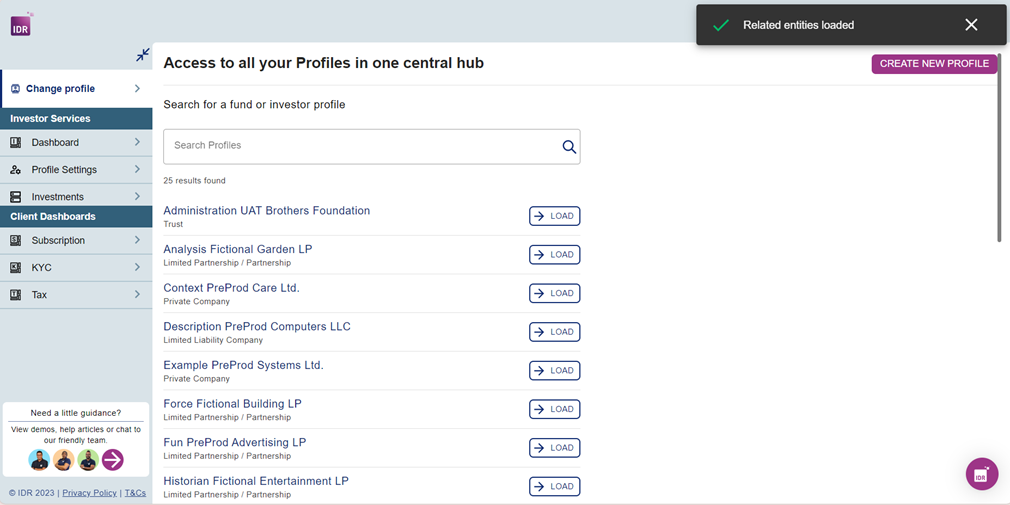Click the vertical scrollbar on the right
1010x505 pixels.
(998, 160)
